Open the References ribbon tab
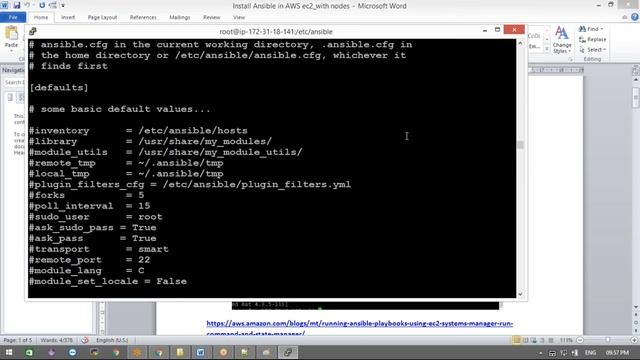Screen dimensions: 640x360 click(143, 17)
